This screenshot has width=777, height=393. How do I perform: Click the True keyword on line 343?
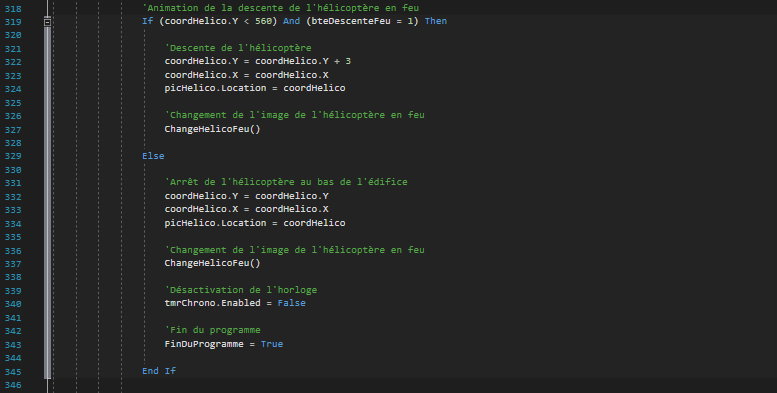(x=272, y=344)
